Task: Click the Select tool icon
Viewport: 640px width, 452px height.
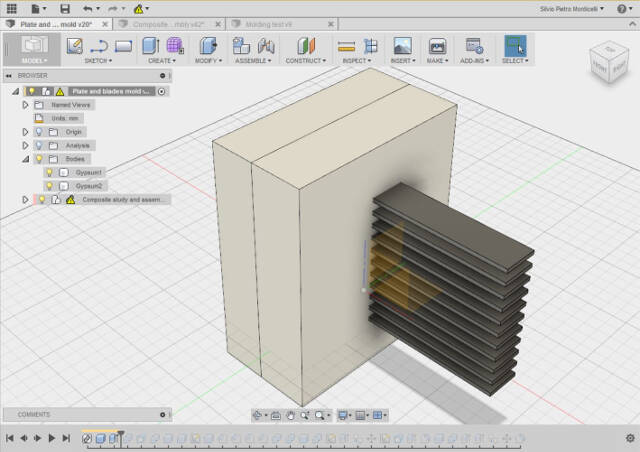Action: (x=515, y=45)
